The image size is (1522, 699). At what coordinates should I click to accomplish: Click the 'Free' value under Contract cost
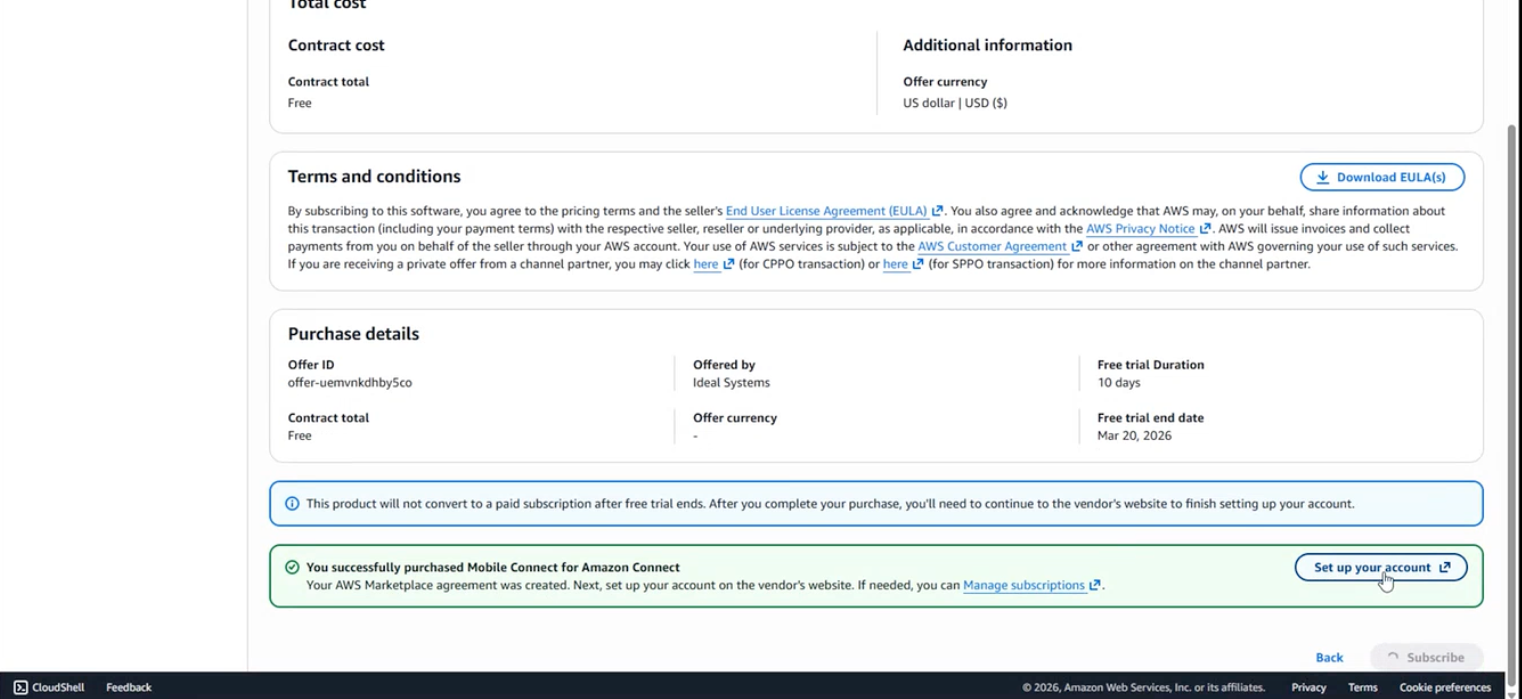coord(300,103)
